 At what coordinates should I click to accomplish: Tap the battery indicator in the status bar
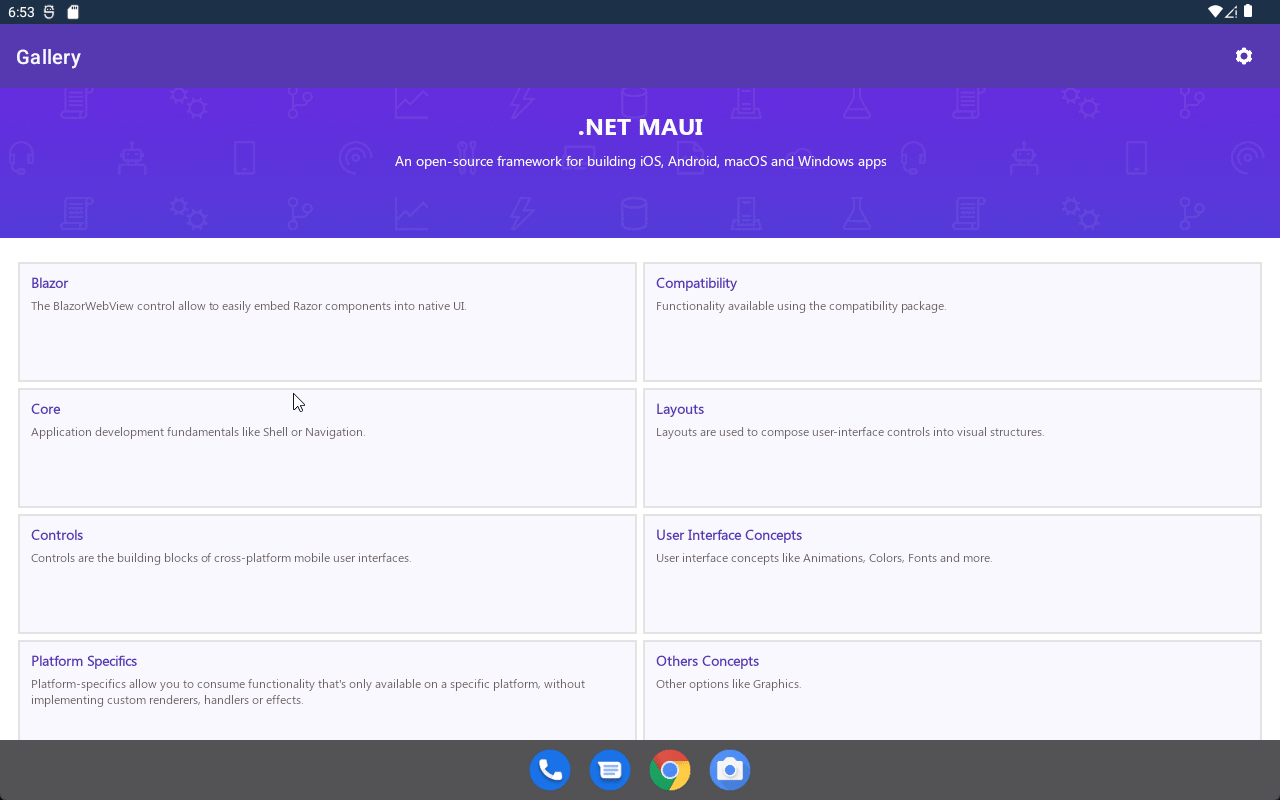(1248, 12)
